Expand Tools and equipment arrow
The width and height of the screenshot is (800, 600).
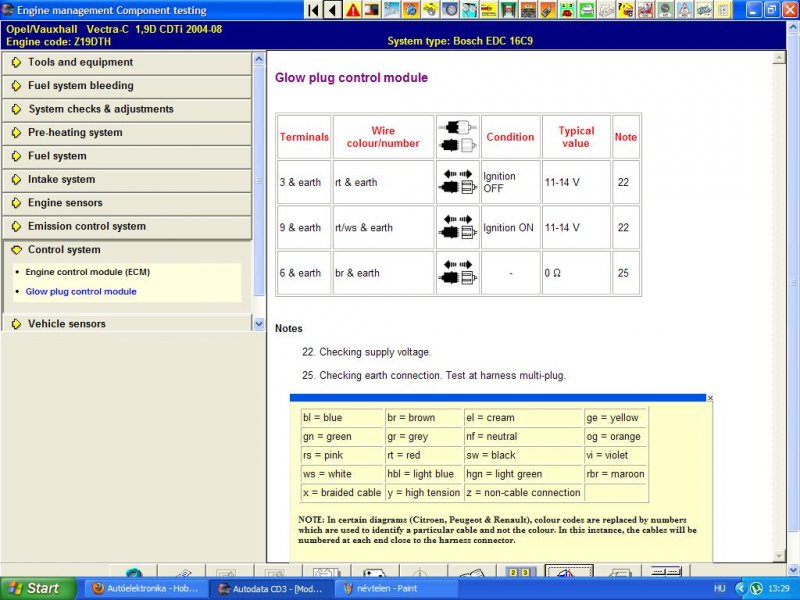point(16,62)
